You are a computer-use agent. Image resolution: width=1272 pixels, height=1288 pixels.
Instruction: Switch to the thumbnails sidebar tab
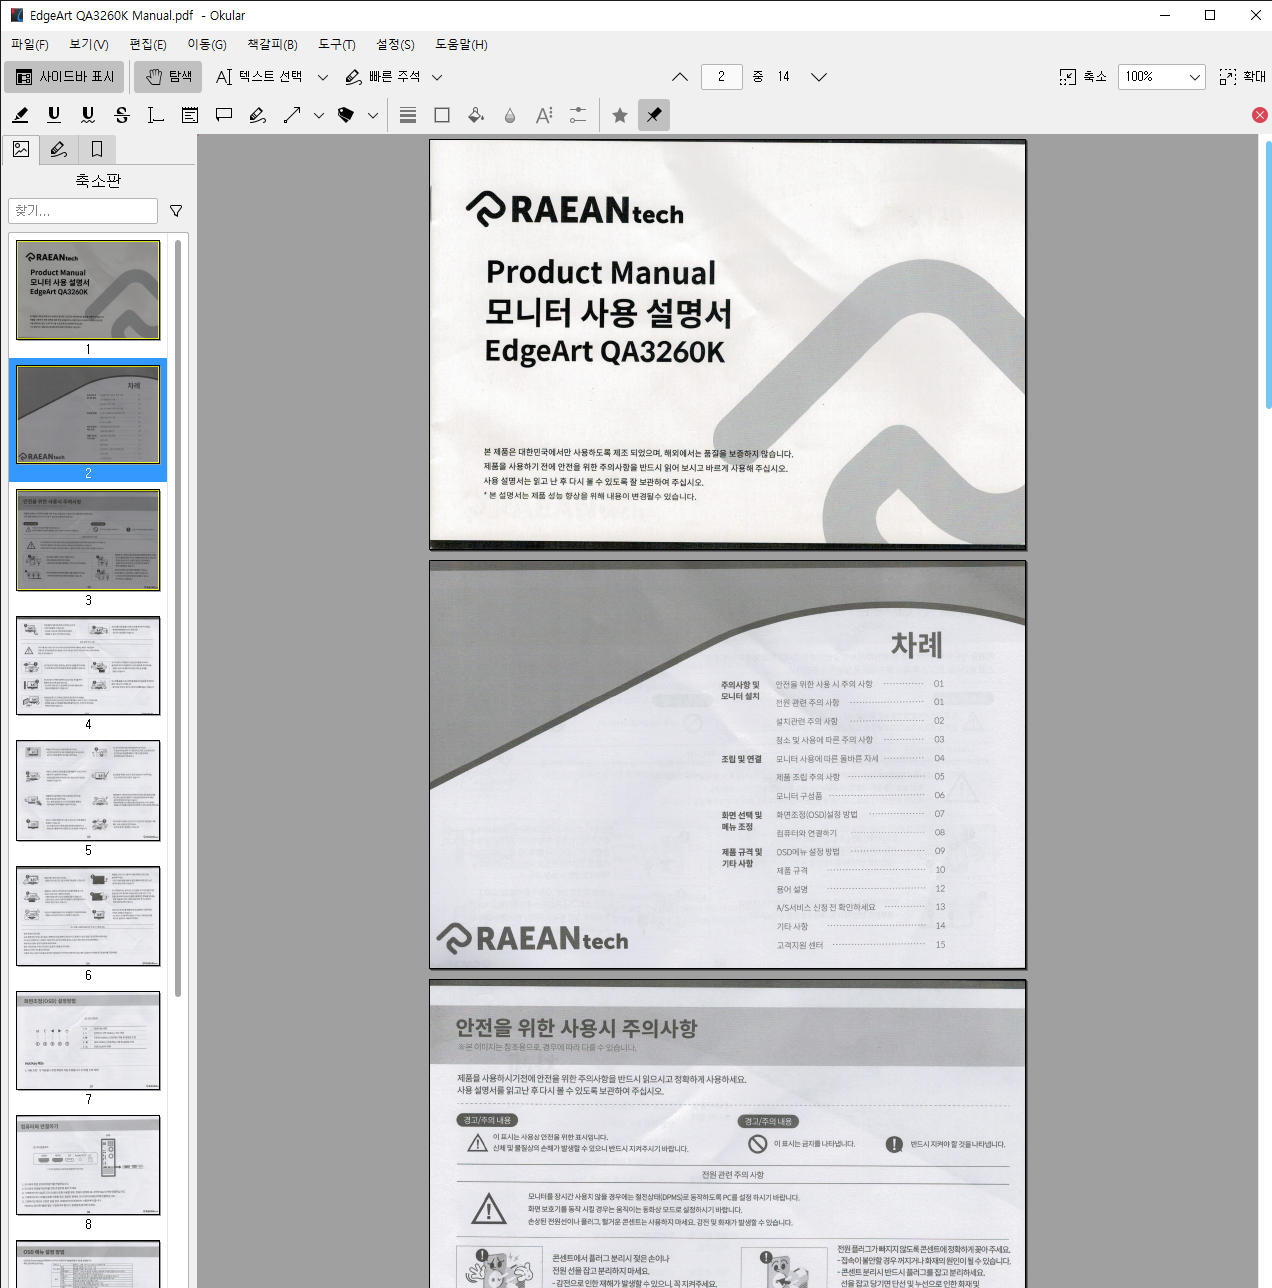pos(21,149)
